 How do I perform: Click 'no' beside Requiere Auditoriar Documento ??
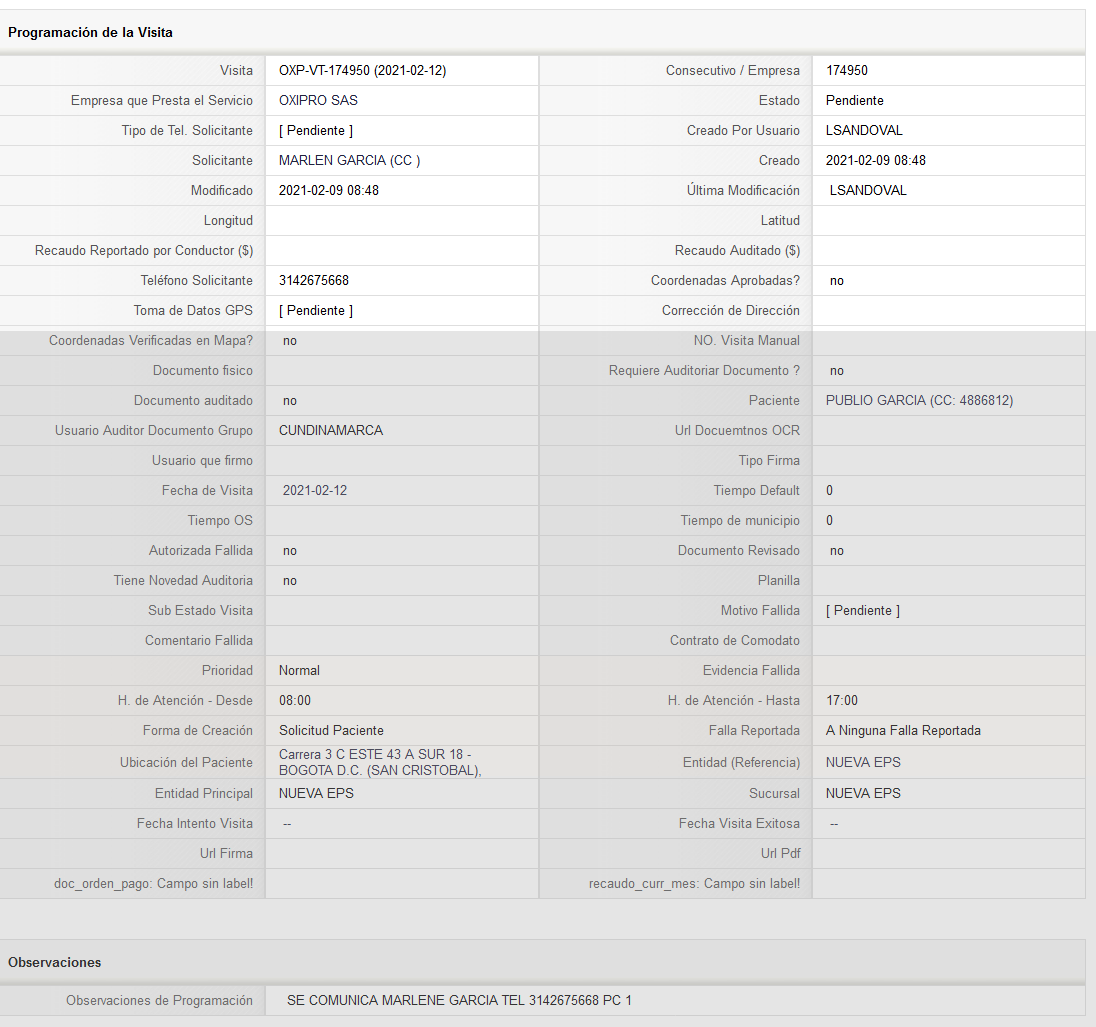click(x=837, y=371)
